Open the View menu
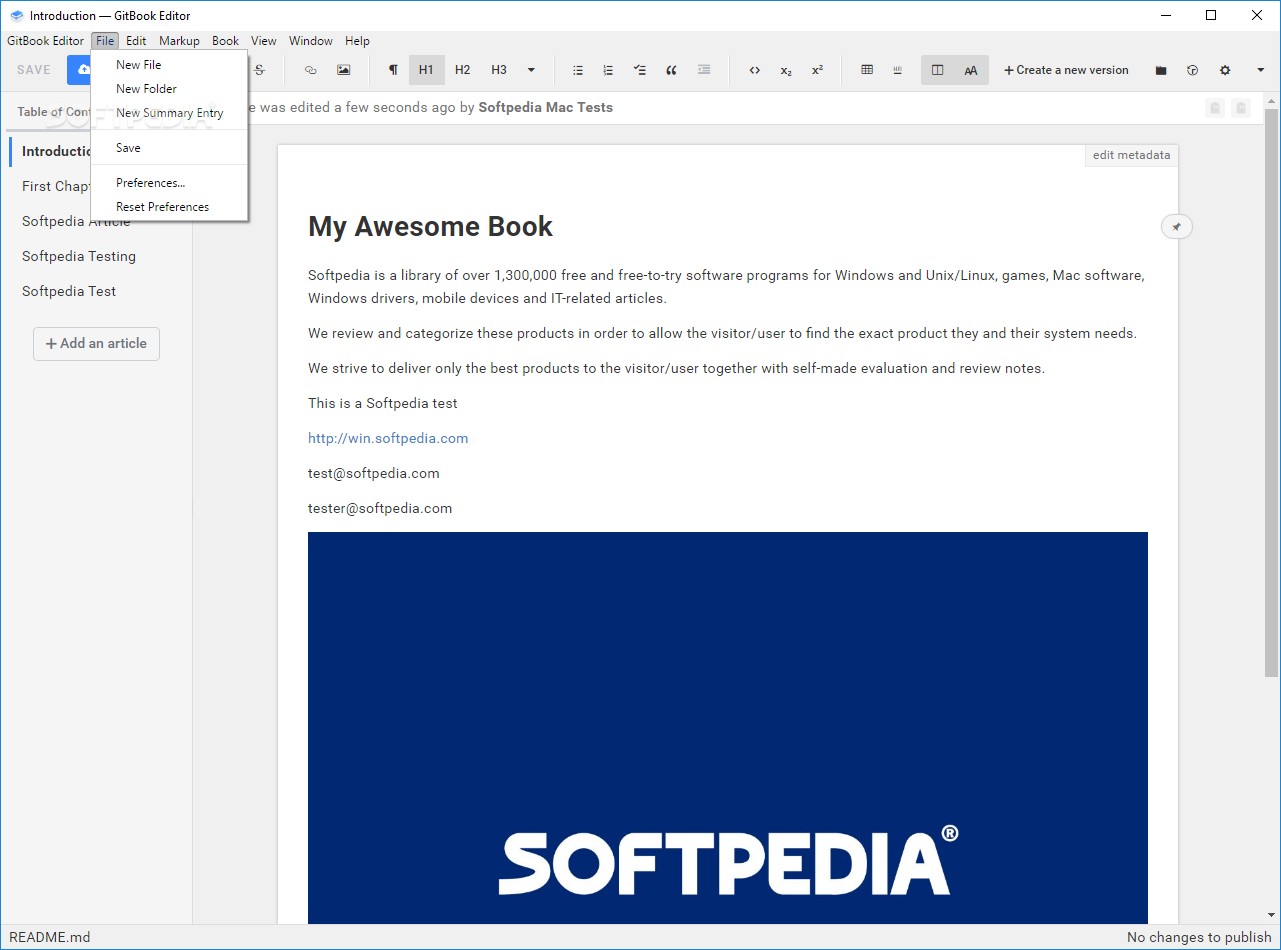1281x950 pixels. [264, 41]
